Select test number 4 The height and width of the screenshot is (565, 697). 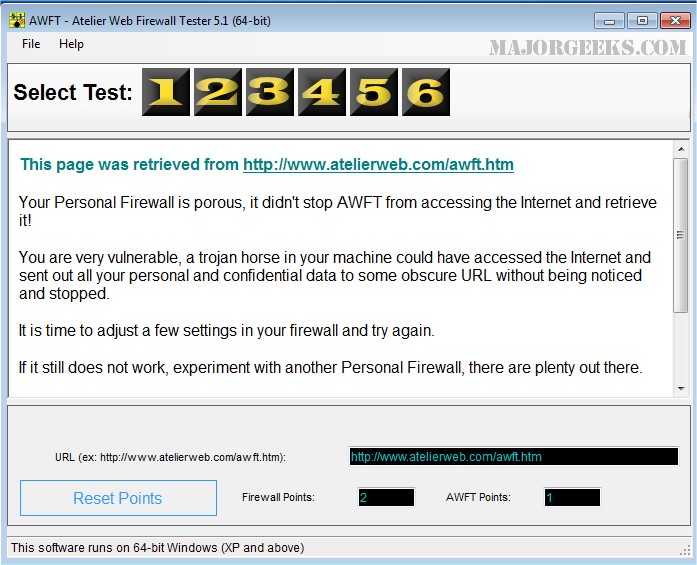(322, 92)
